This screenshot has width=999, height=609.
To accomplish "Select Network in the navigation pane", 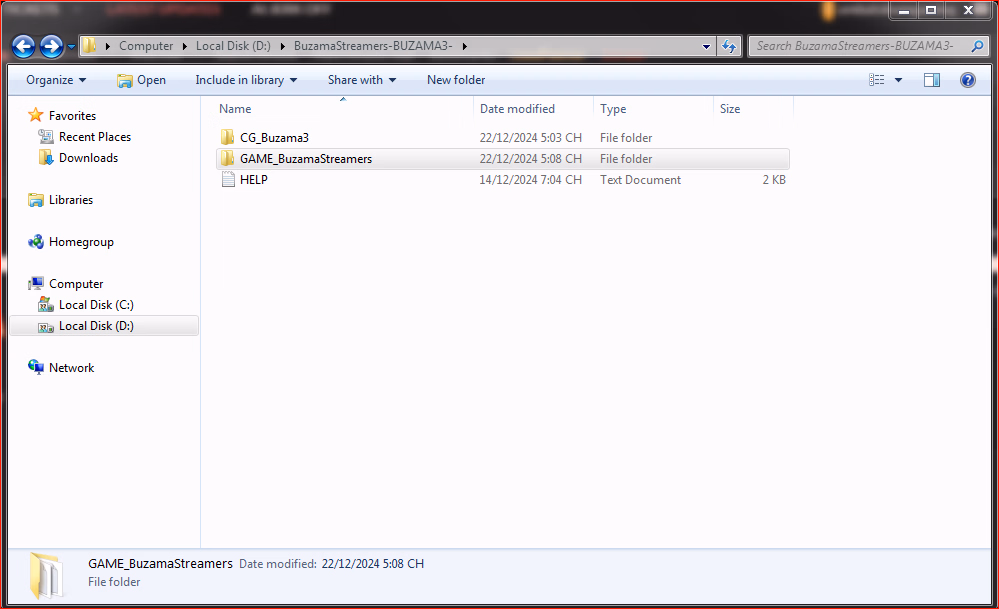I will tap(71, 368).
